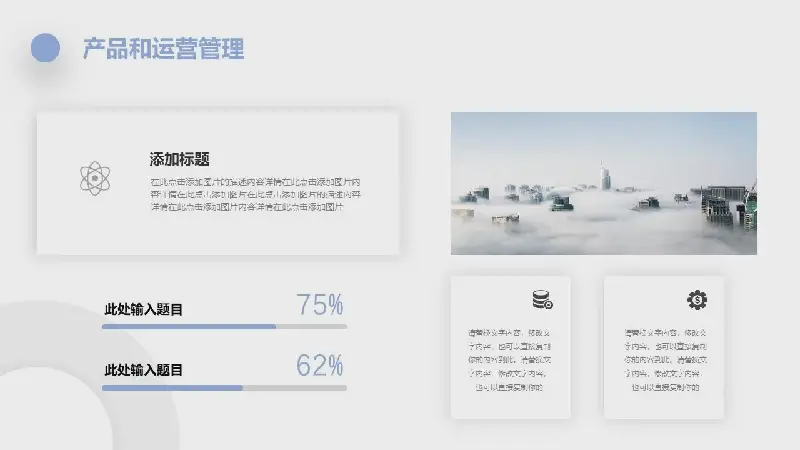Select the 75% percentage number
This screenshot has width=800, height=450.
(x=320, y=305)
